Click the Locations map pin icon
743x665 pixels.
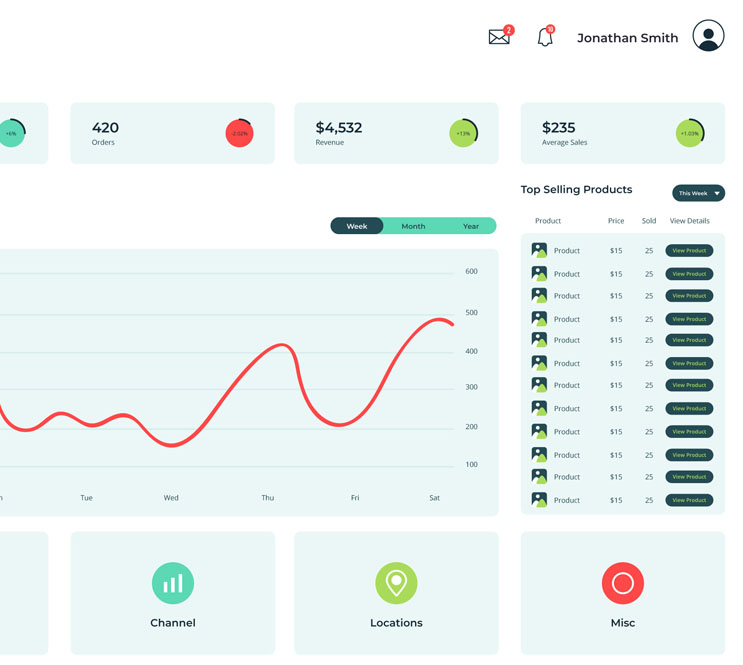pos(396,583)
